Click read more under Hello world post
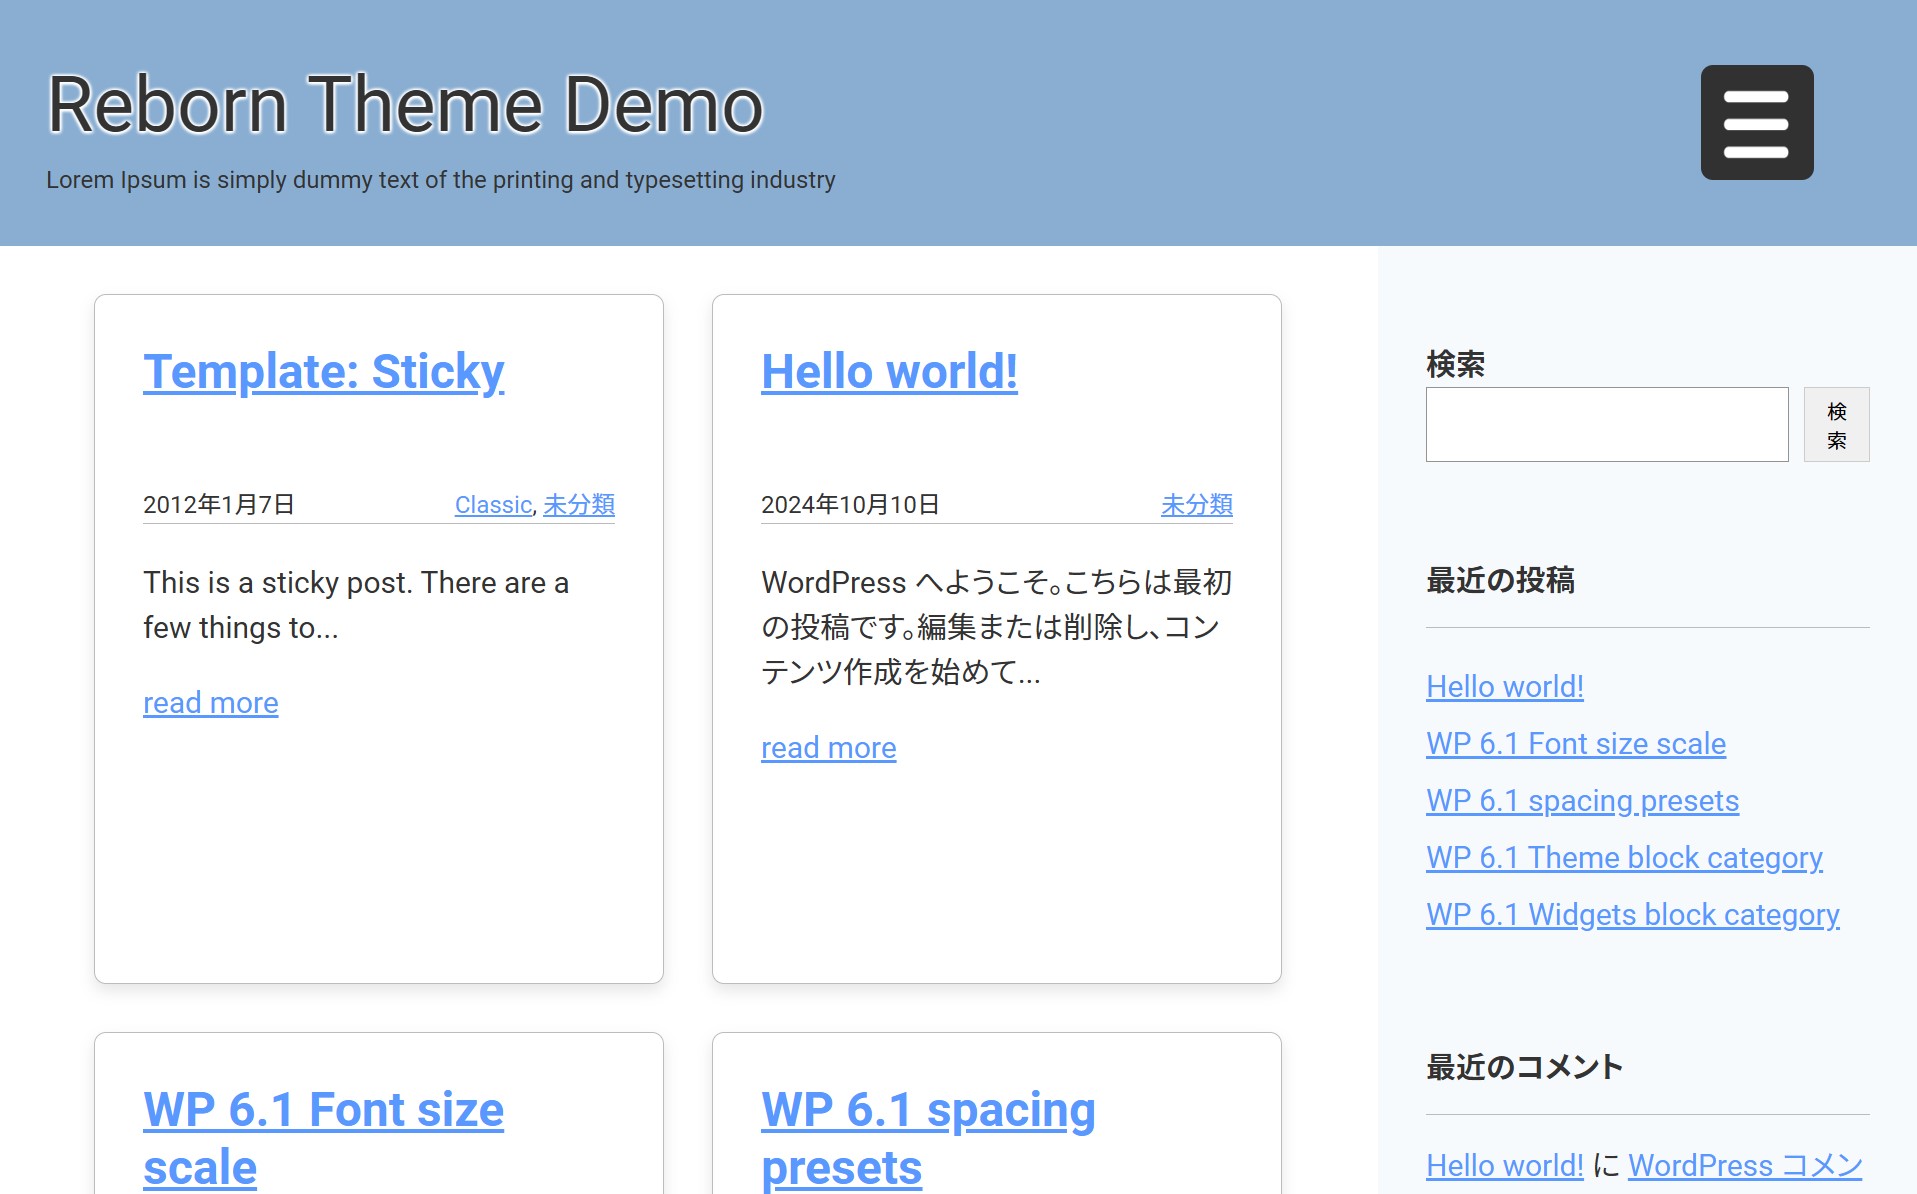The width and height of the screenshot is (1917, 1194). tap(828, 748)
